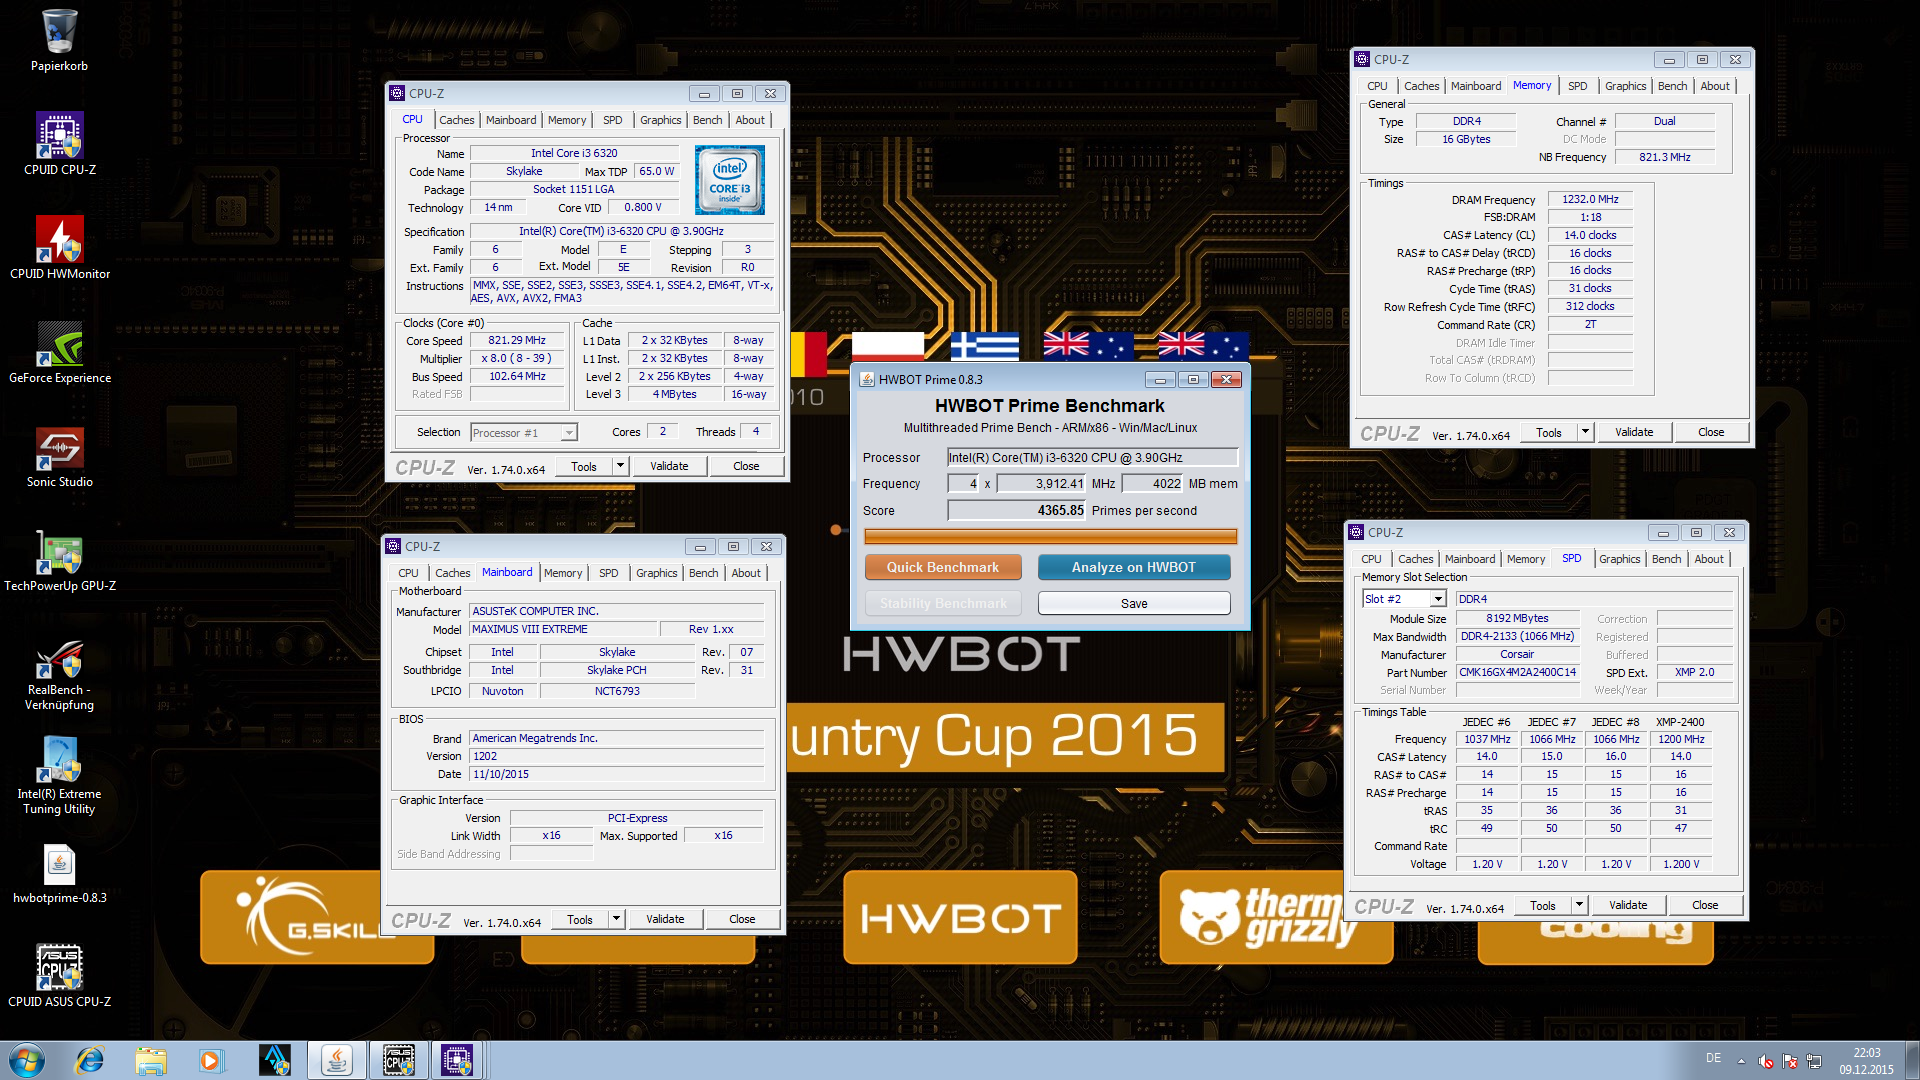The height and width of the screenshot is (1080, 1920).
Task: Select the Java HWBOT Prime taskbar icon
Action: click(336, 1060)
